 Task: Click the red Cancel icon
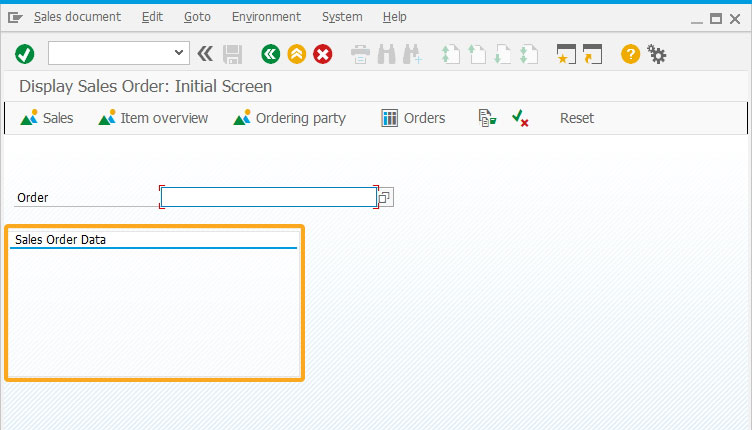(x=323, y=54)
